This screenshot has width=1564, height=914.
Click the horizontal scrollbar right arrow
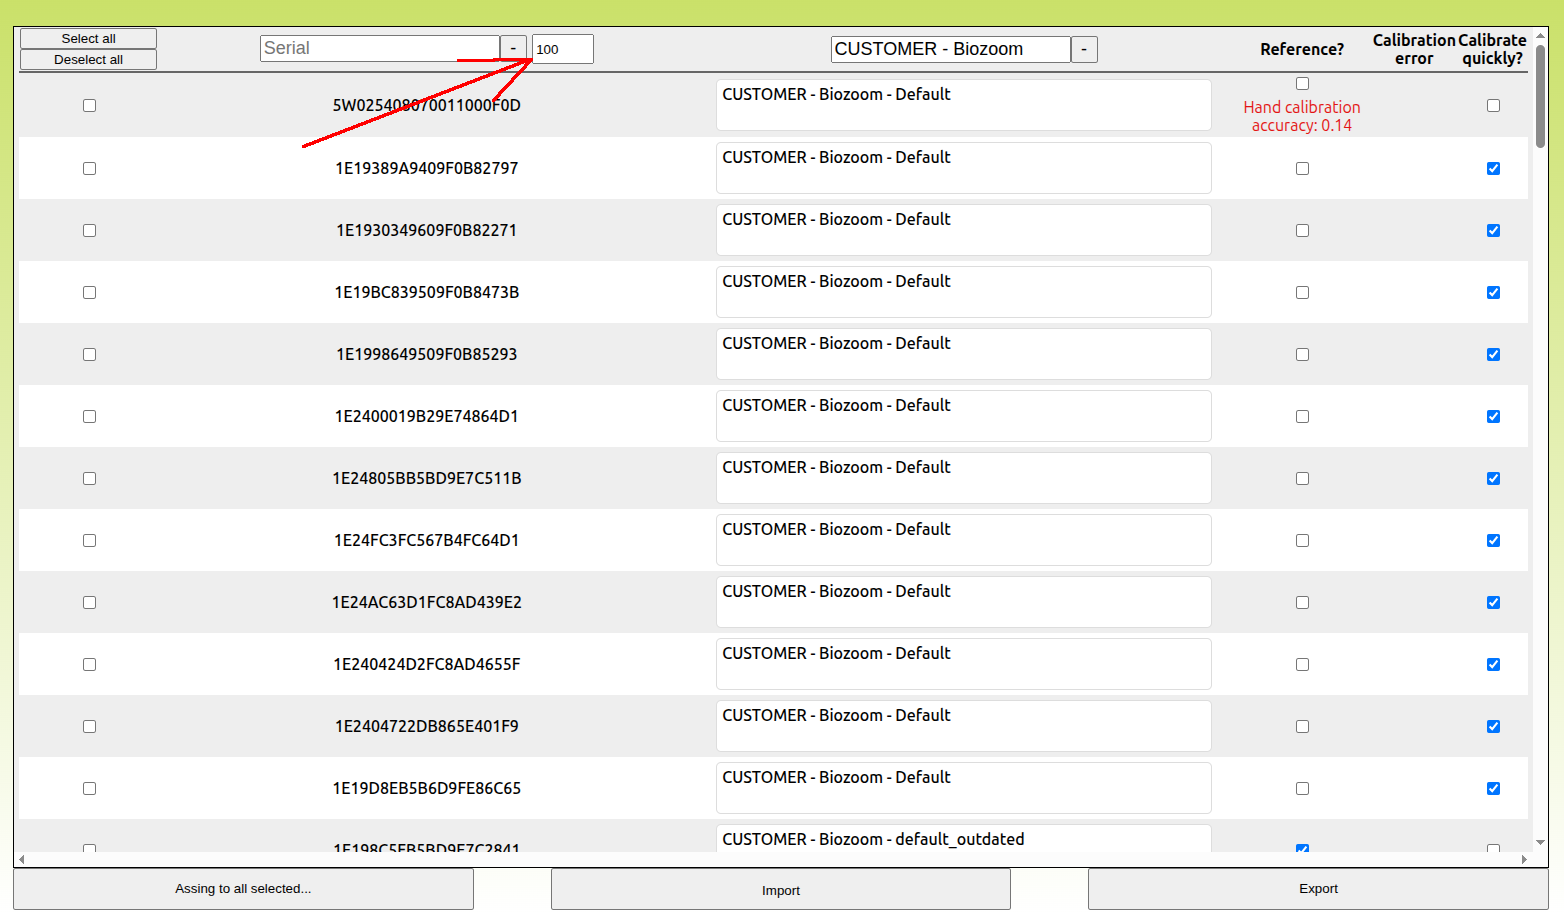click(x=1524, y=859)
